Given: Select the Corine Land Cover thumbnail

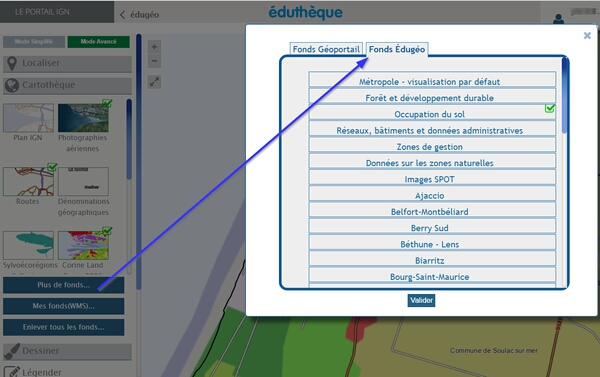Looking at the screenshot, I should (x=83, y=245).
